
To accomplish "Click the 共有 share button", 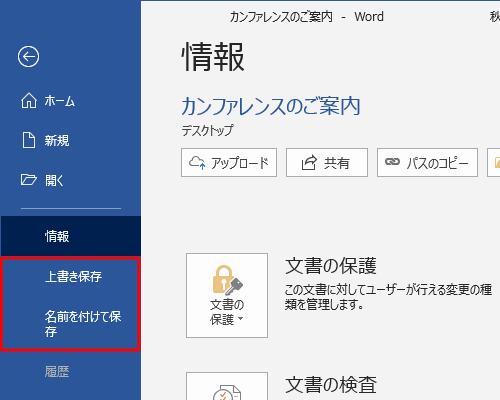I will tap(327, 163).
